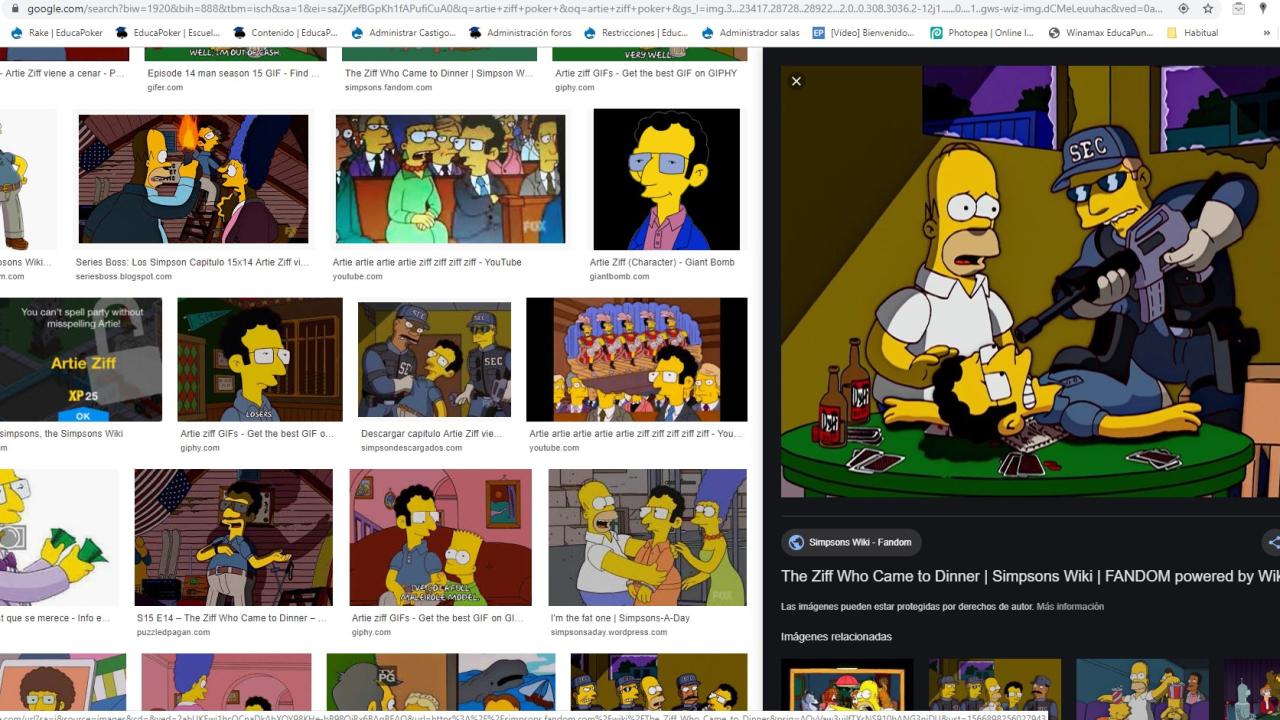Image resolution: width=1280 pixels, height=720 pixels.
Task: Open bottom row whale on beach thumbnail
Action: click(x=441, y=682)
